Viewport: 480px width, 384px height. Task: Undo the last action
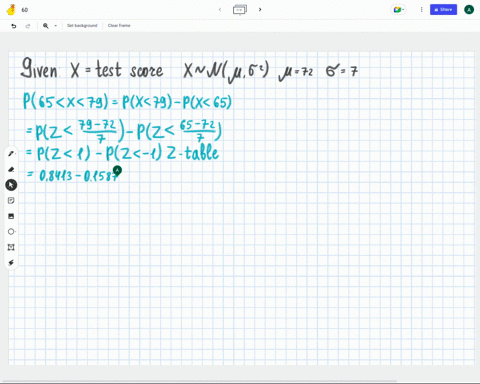14,26
